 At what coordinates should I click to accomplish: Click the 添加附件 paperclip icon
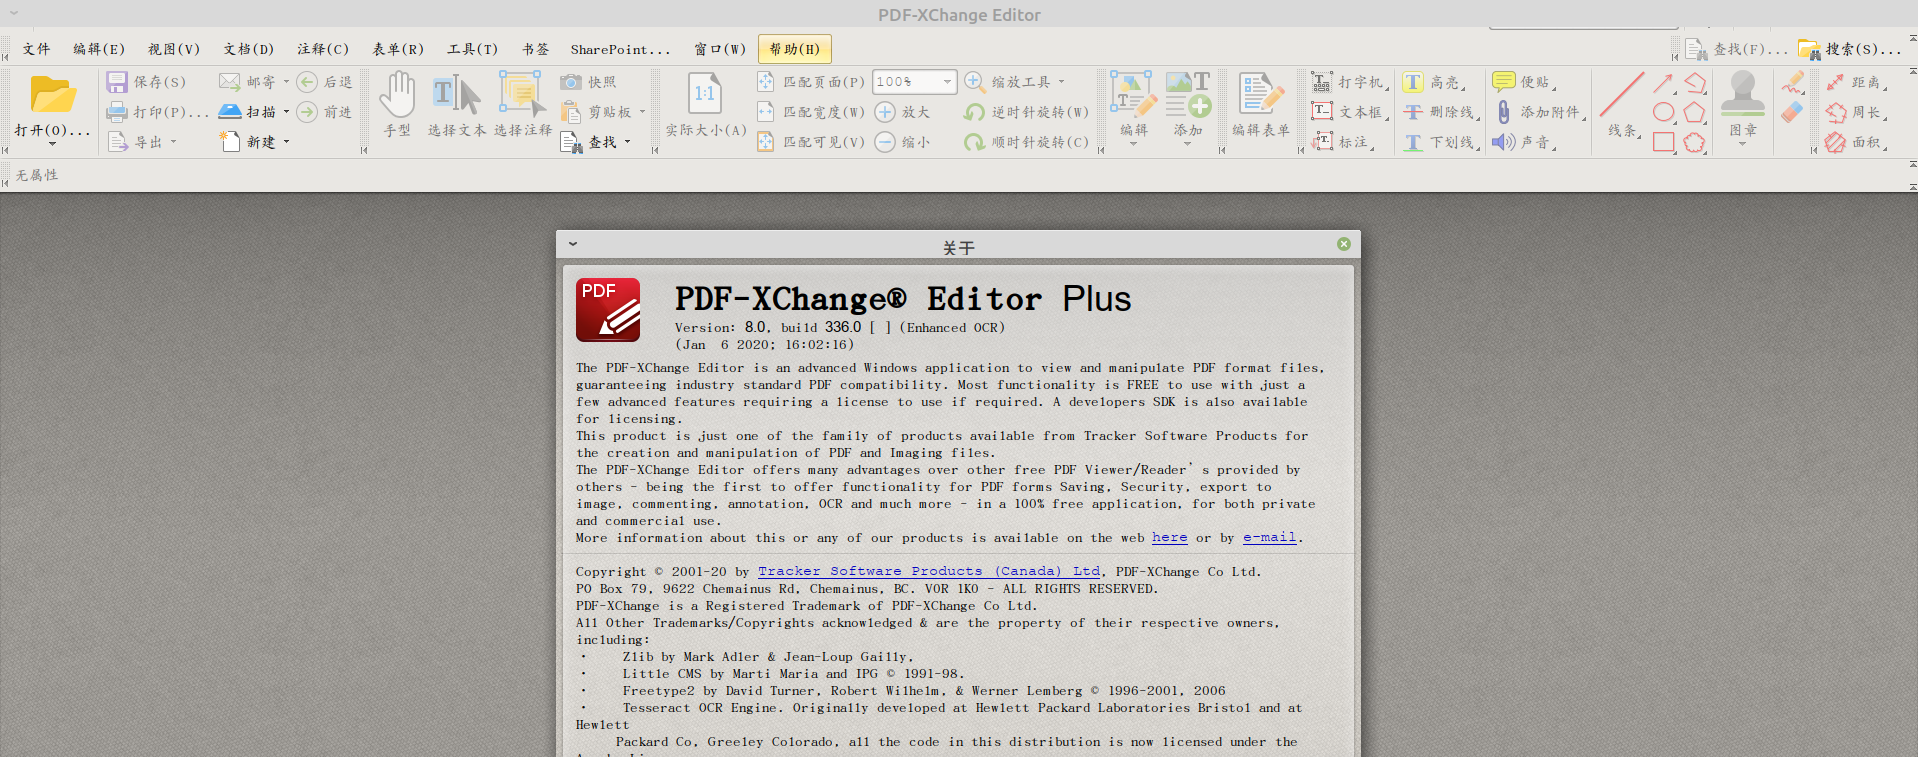pyautogui.click(x=1503, y=112)
